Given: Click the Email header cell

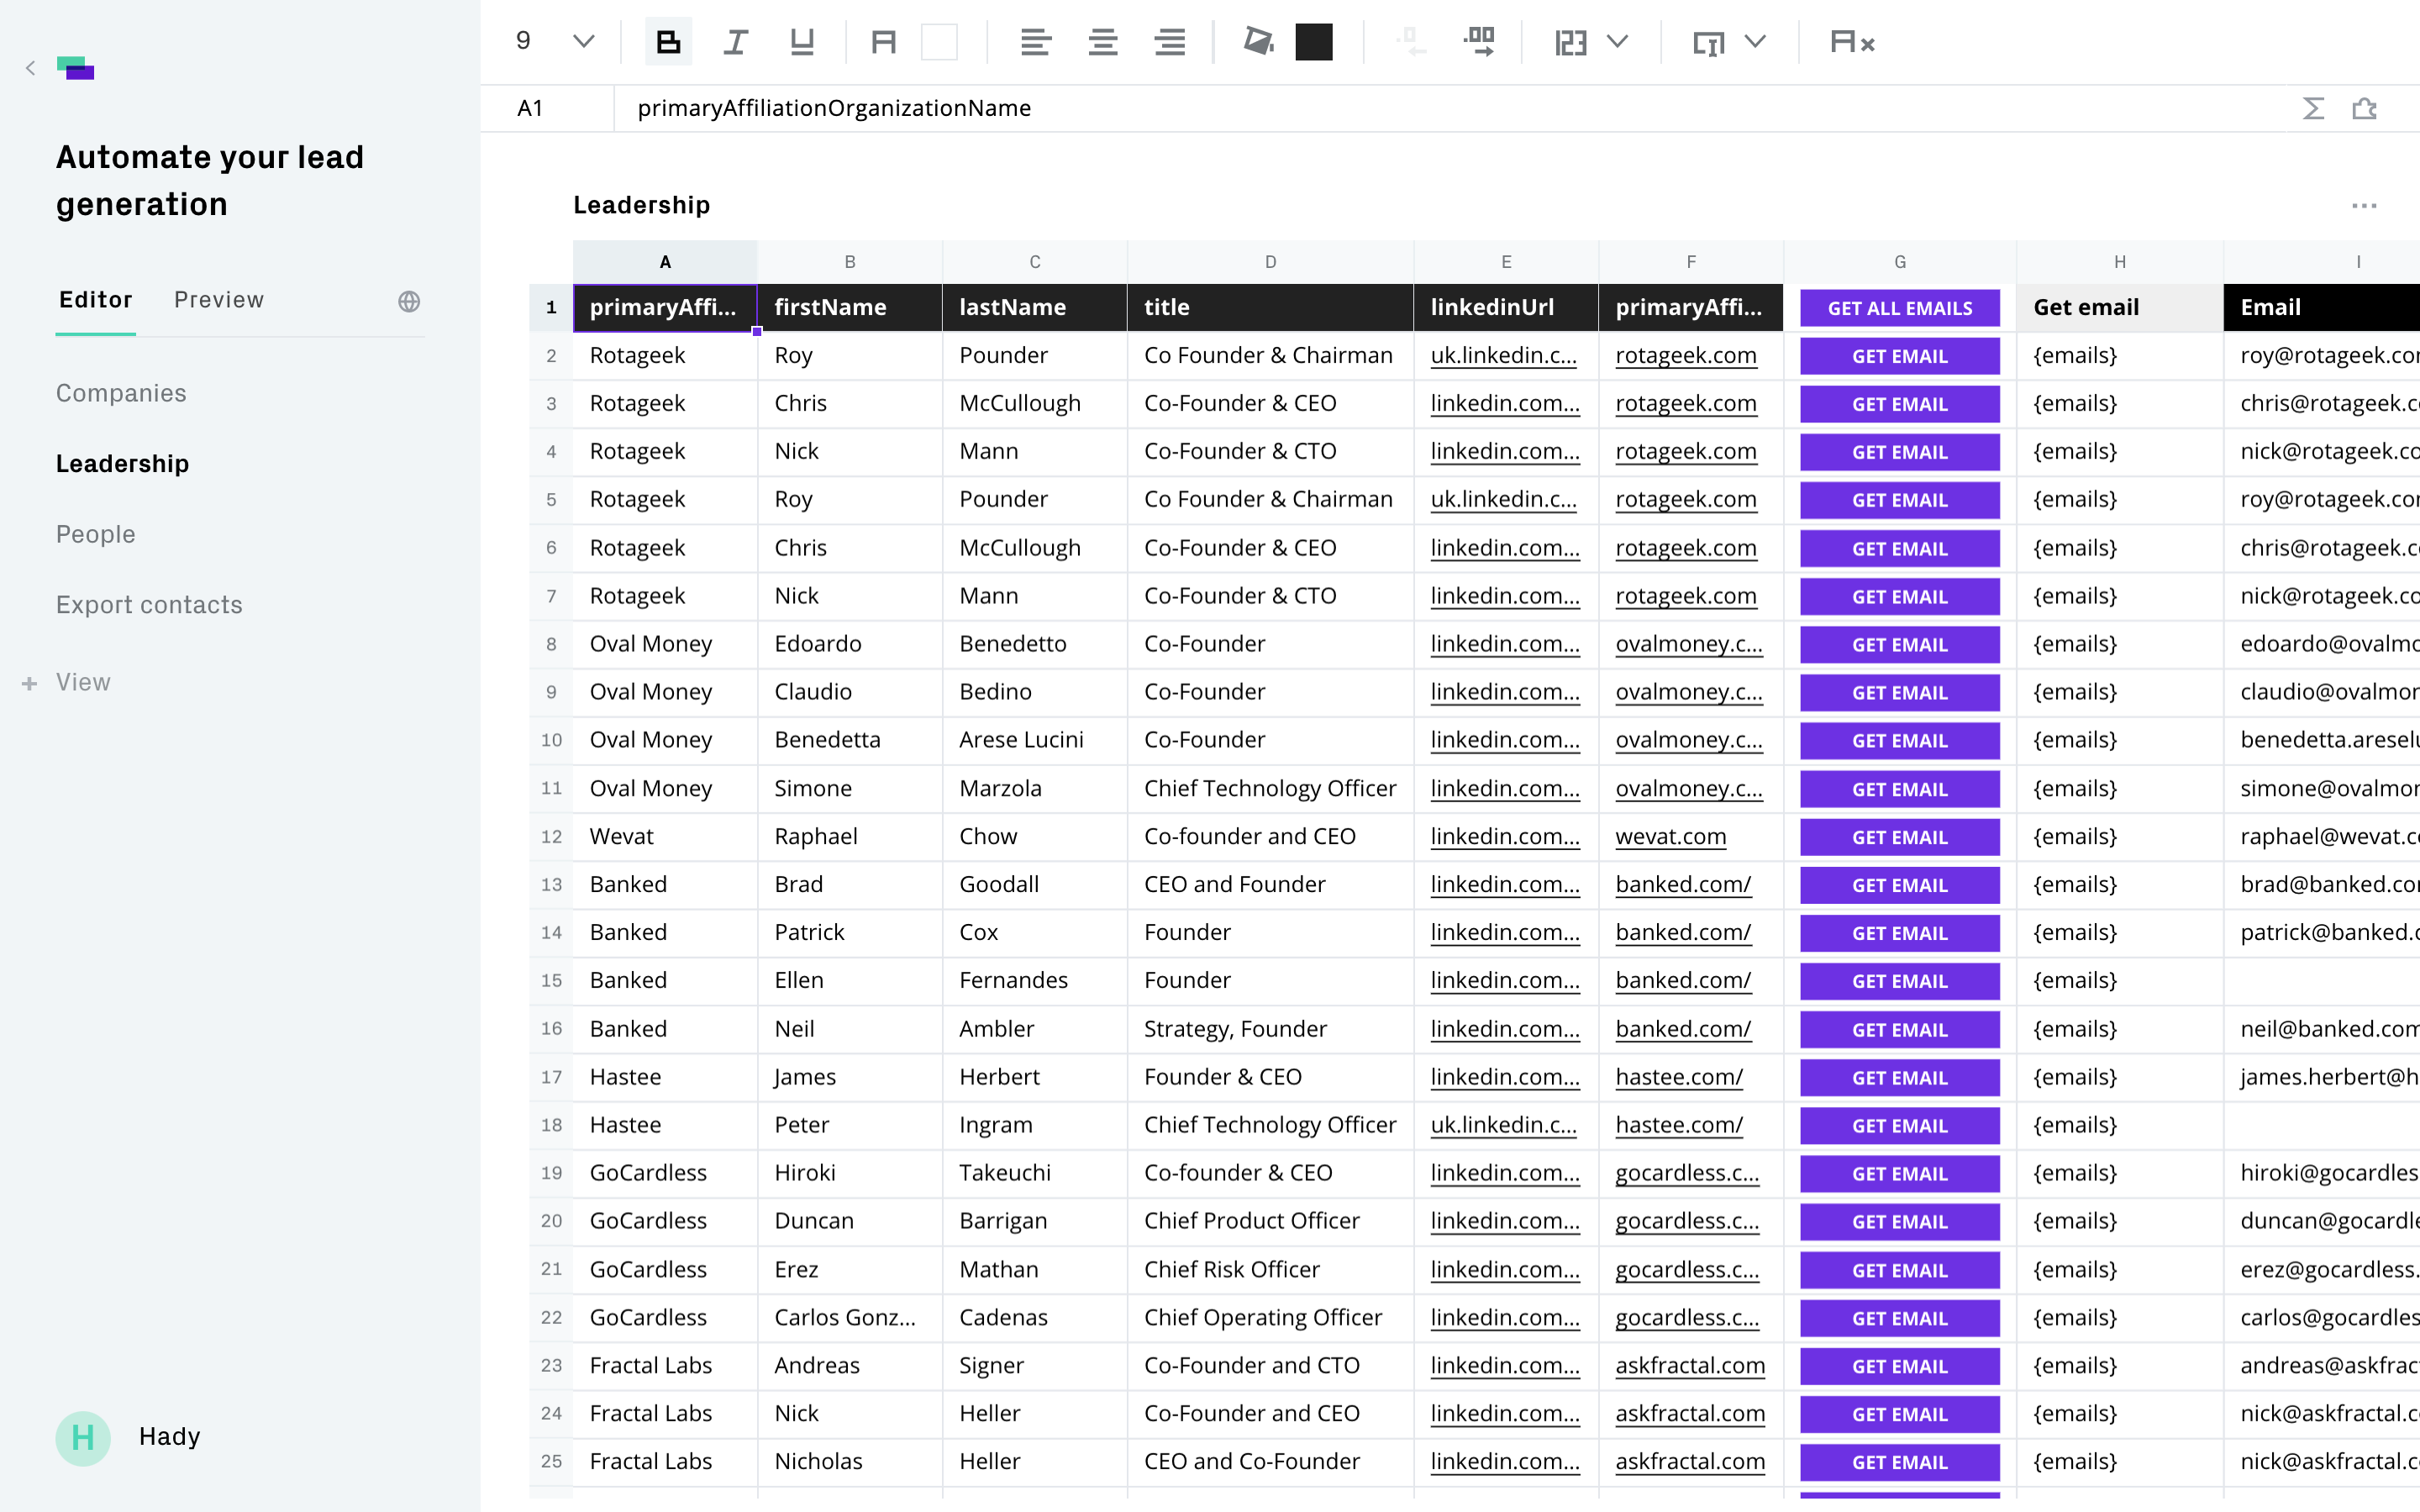Looking at the screenshot, I should pyautogui.click(x=2321, y=307).
